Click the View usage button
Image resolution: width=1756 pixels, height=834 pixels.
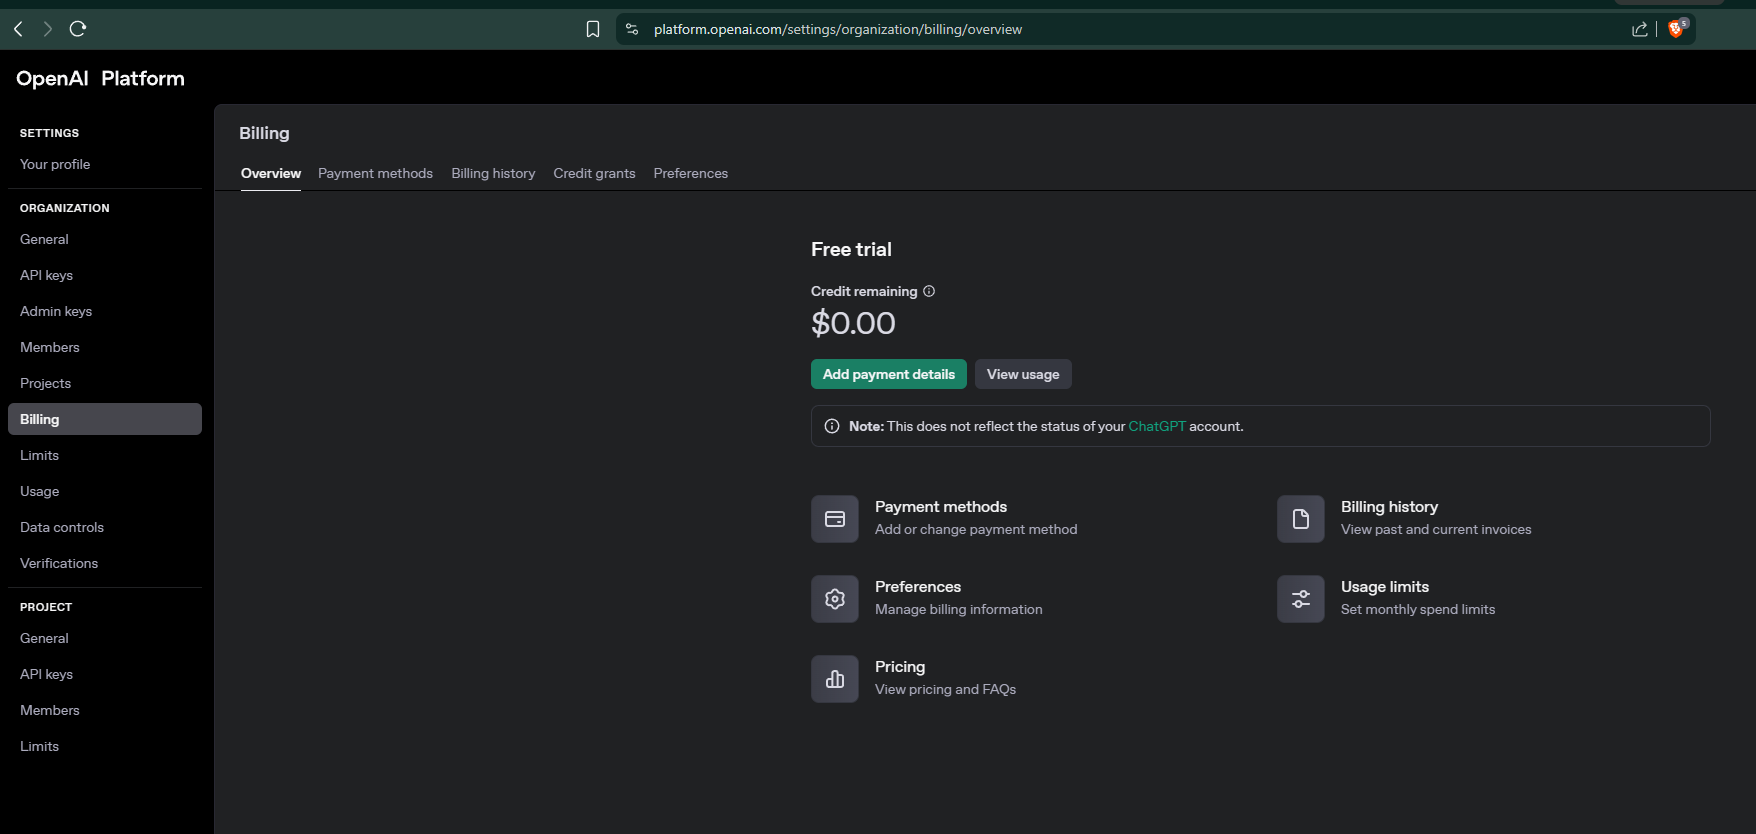[x=1023, y=374]
